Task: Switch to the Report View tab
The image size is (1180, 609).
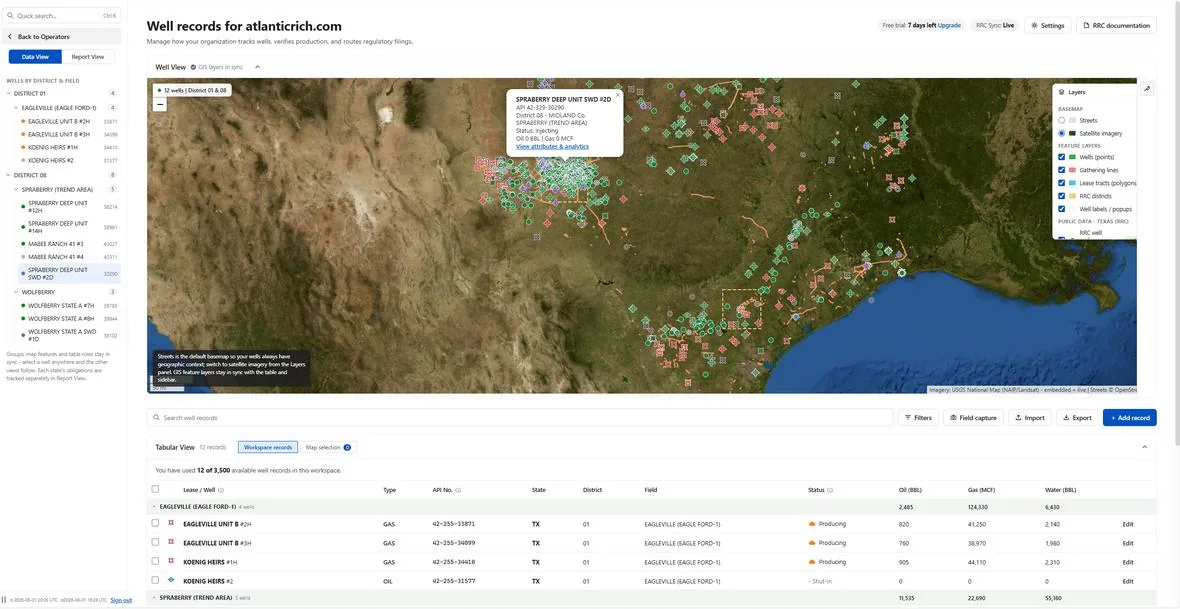Action: click(88, 56)
